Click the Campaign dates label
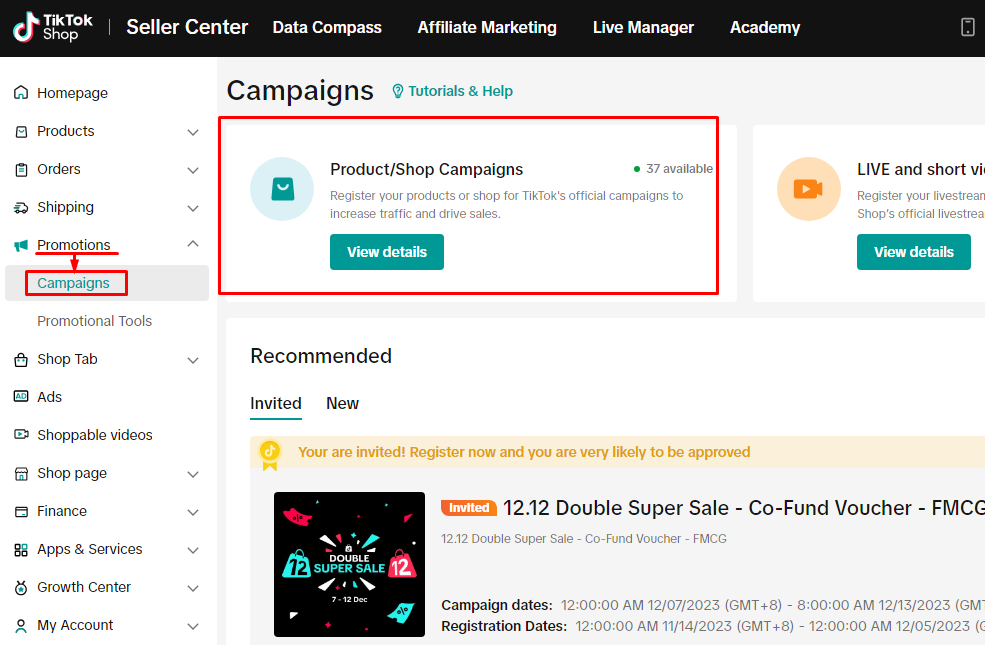The image size is (985, 645). (x=497, y=605)
